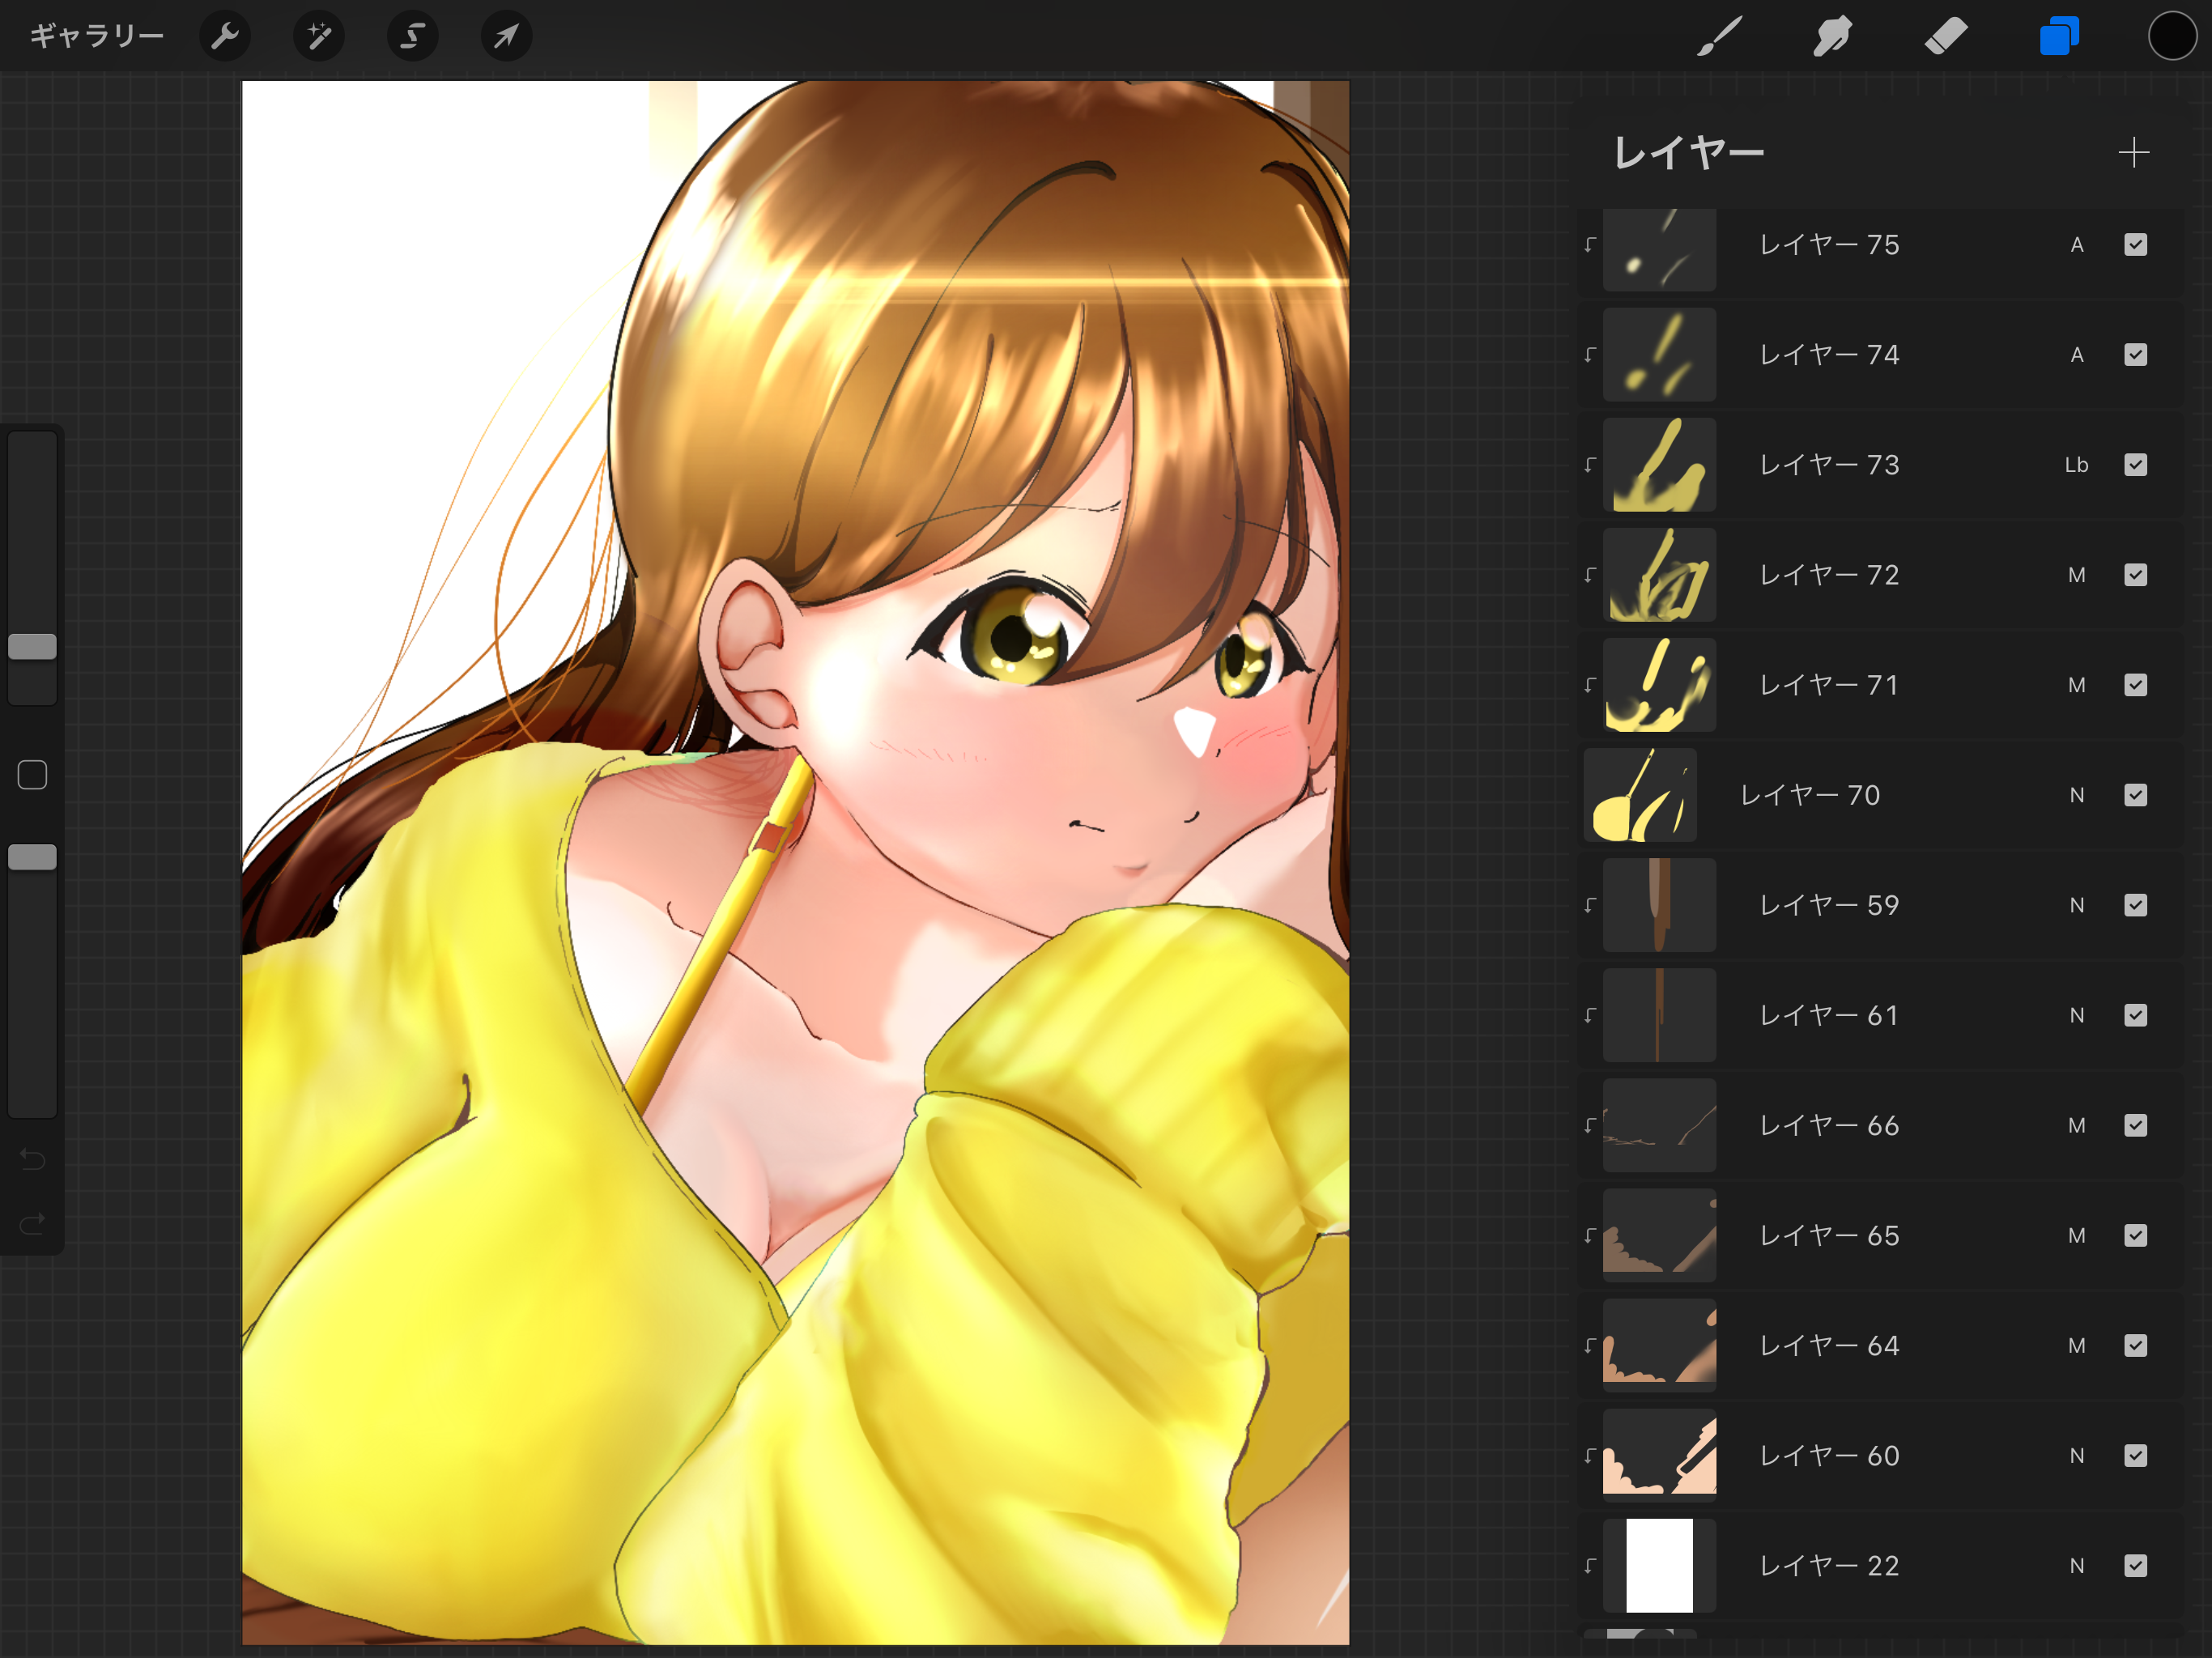2212x1658 pixels.
Task: Tap the artwork canvas
Action: pos(795,863)
